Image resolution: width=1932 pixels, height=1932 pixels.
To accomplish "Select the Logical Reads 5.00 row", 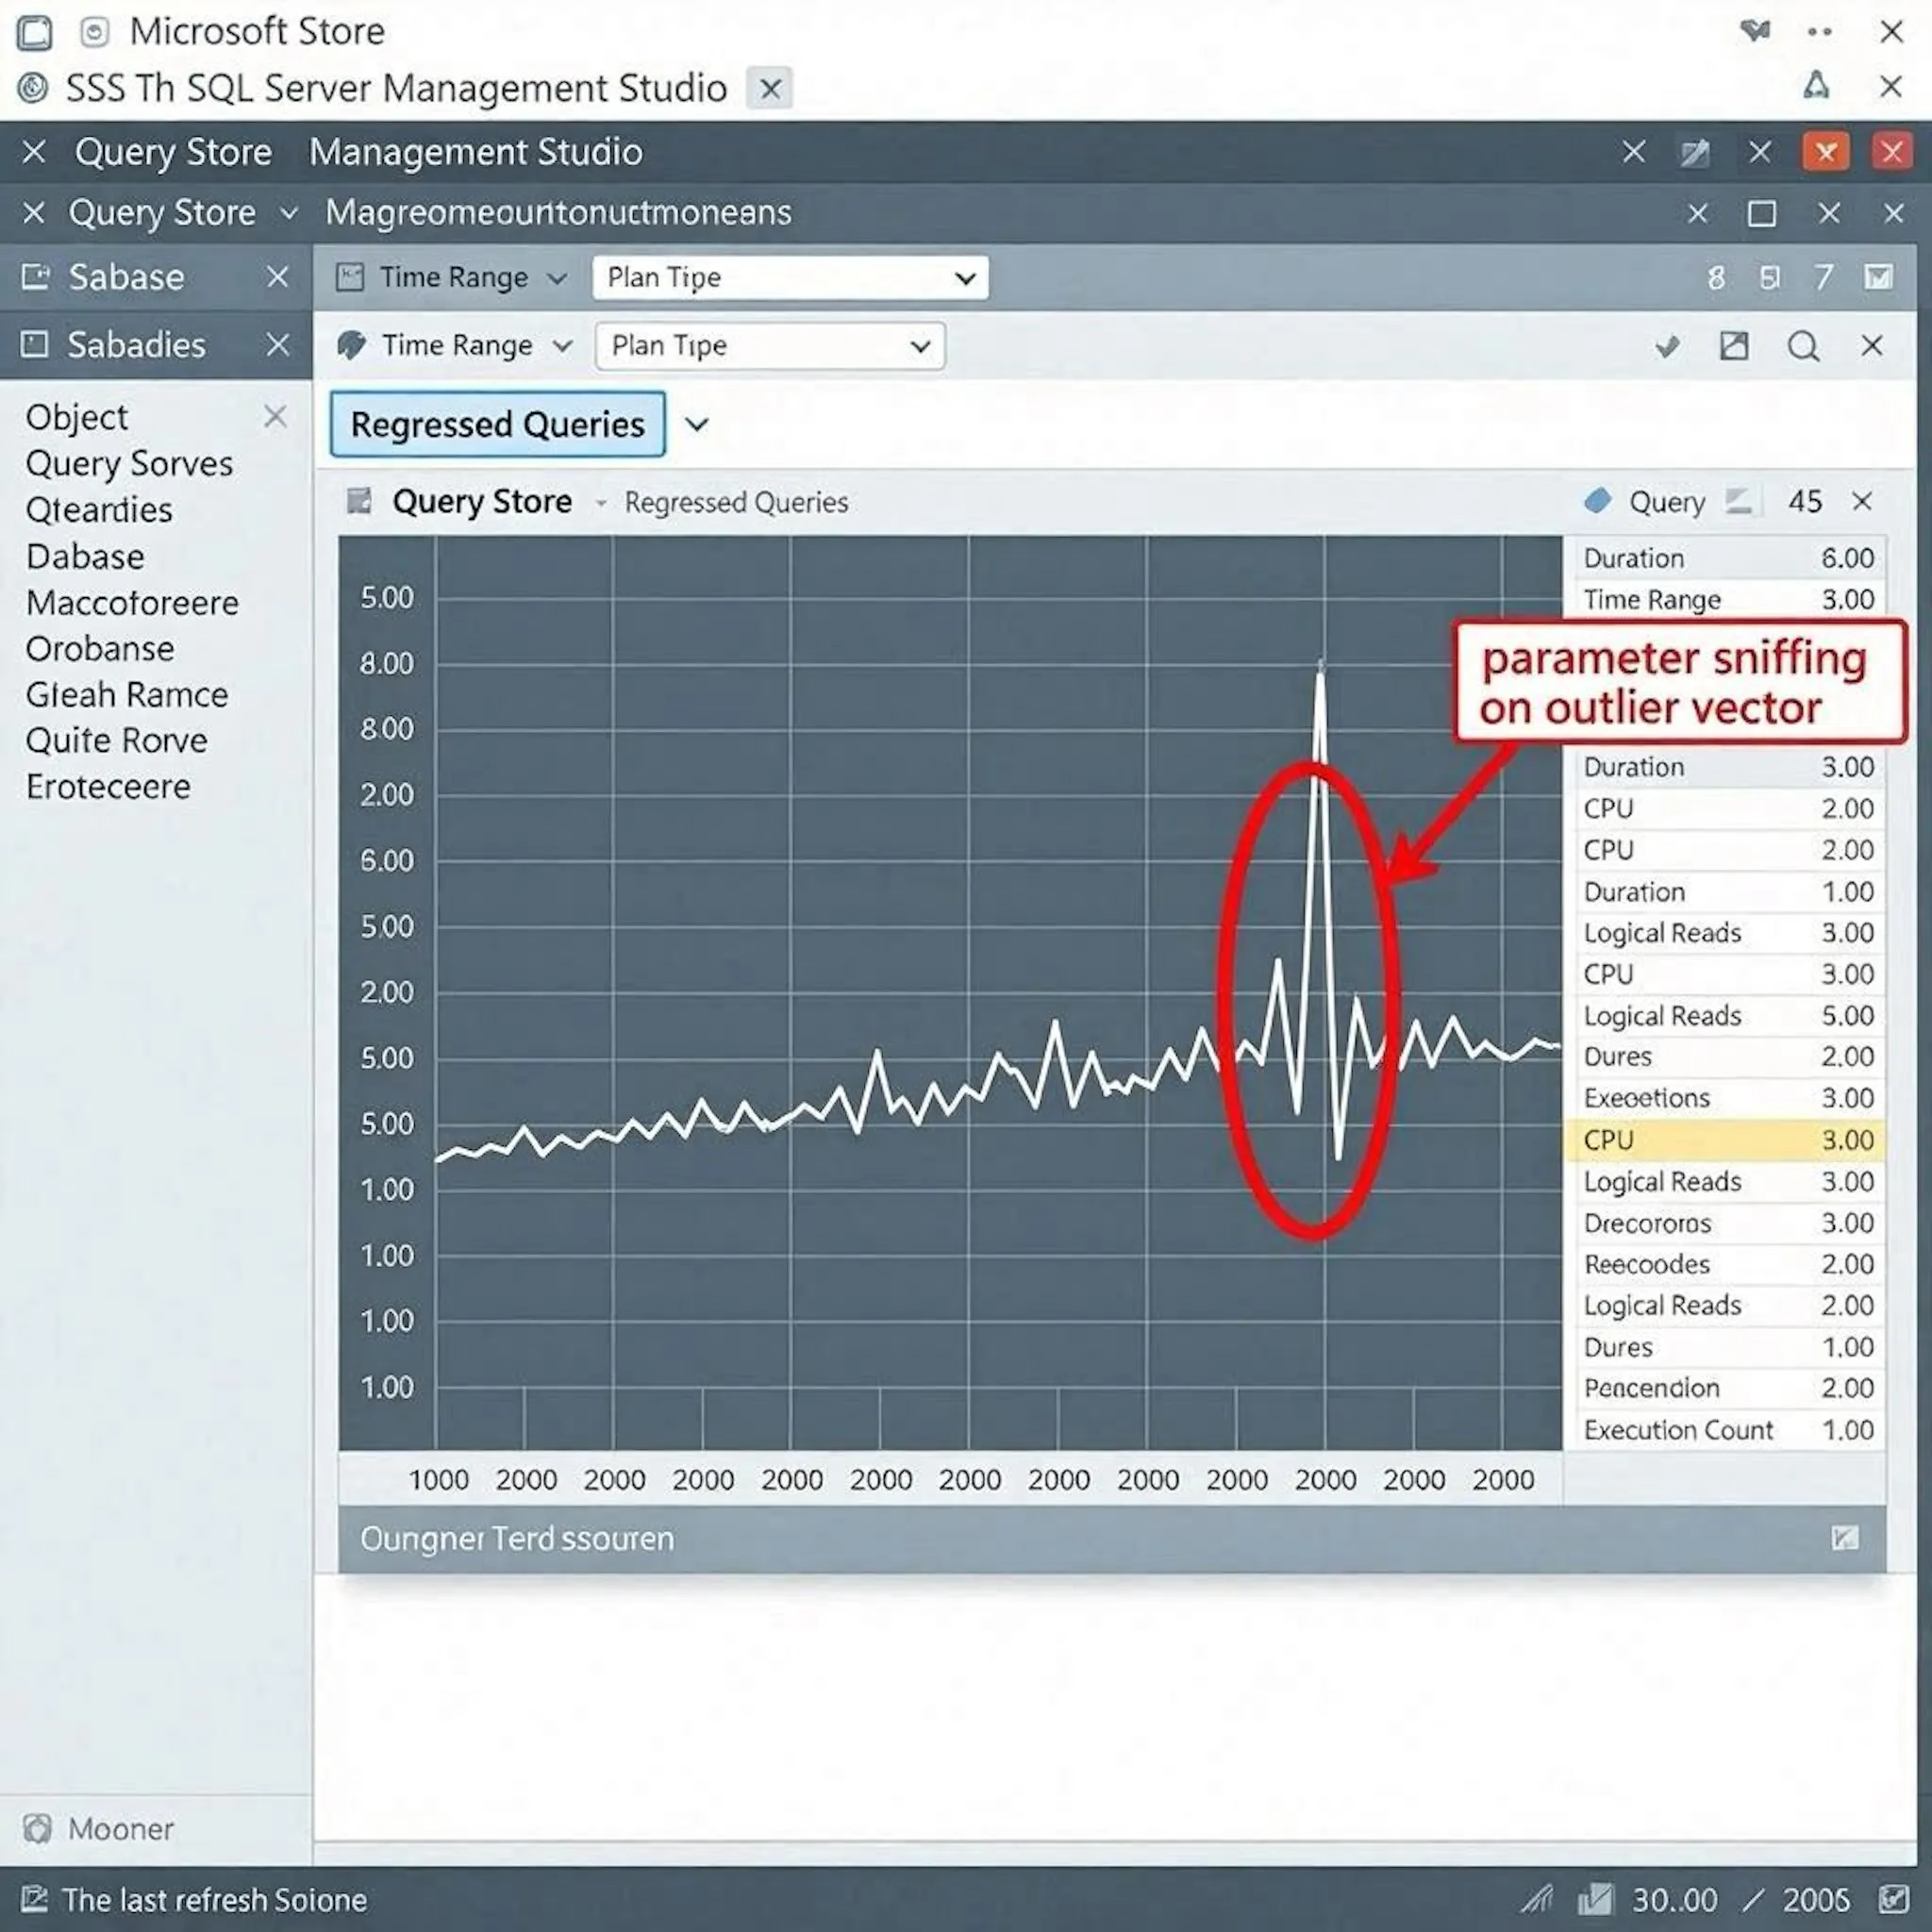I will [1726, 1016].
